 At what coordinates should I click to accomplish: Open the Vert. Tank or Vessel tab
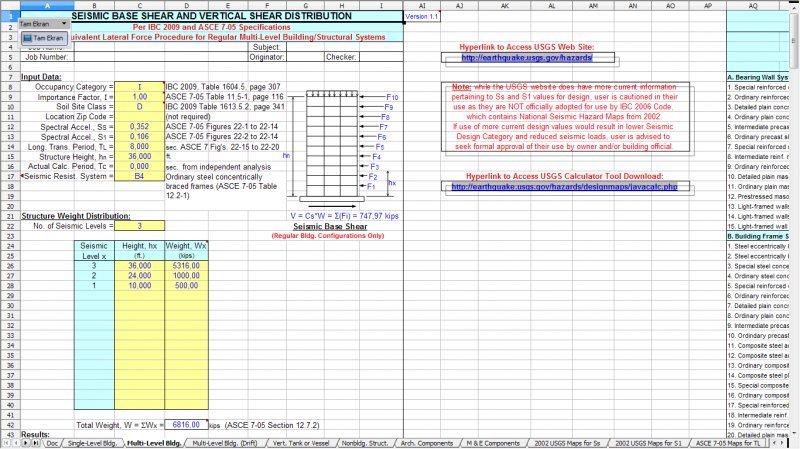click(x=301, y=443)
